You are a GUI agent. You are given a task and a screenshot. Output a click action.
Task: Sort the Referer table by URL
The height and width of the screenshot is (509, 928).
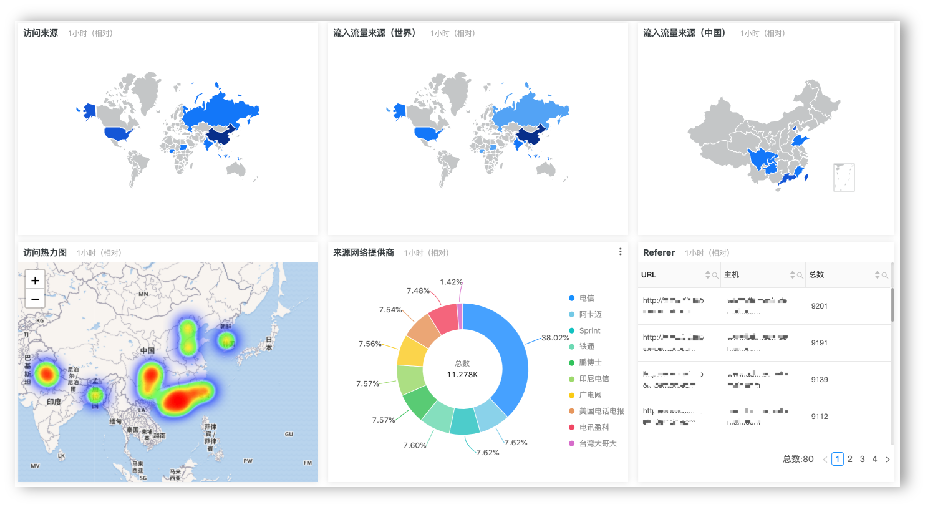(x=708, y=275)
